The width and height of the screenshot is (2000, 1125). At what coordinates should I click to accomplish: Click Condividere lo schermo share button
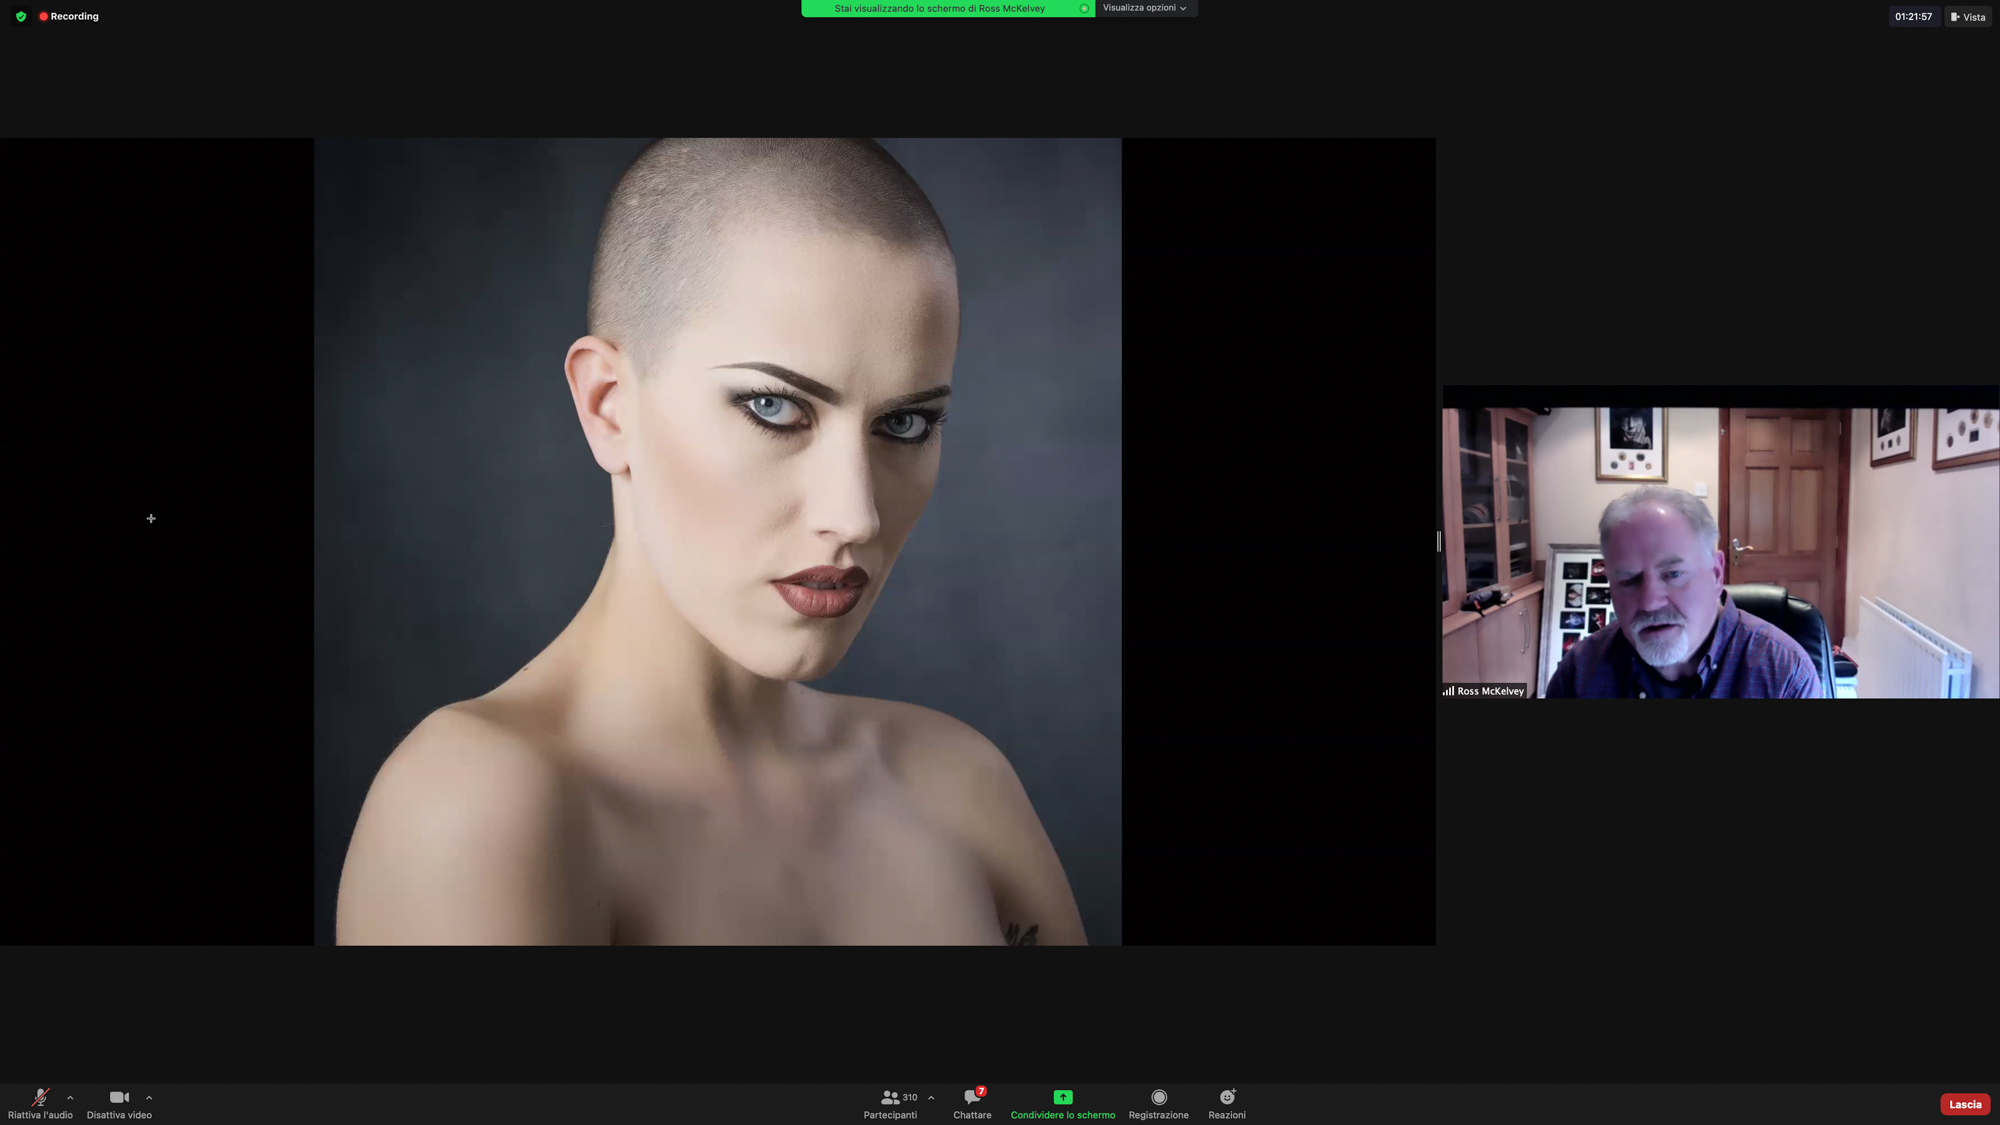point(1062,1104)
